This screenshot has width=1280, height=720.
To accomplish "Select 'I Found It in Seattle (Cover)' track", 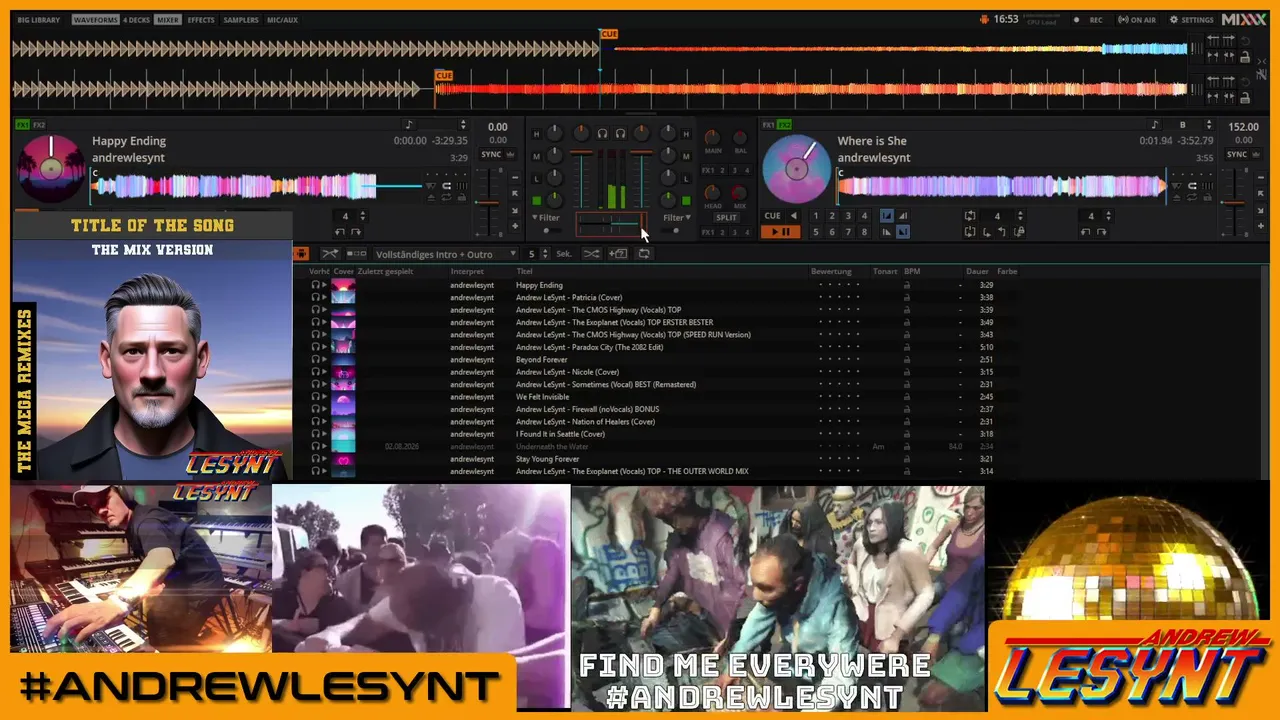I will (x=560, y=434).
